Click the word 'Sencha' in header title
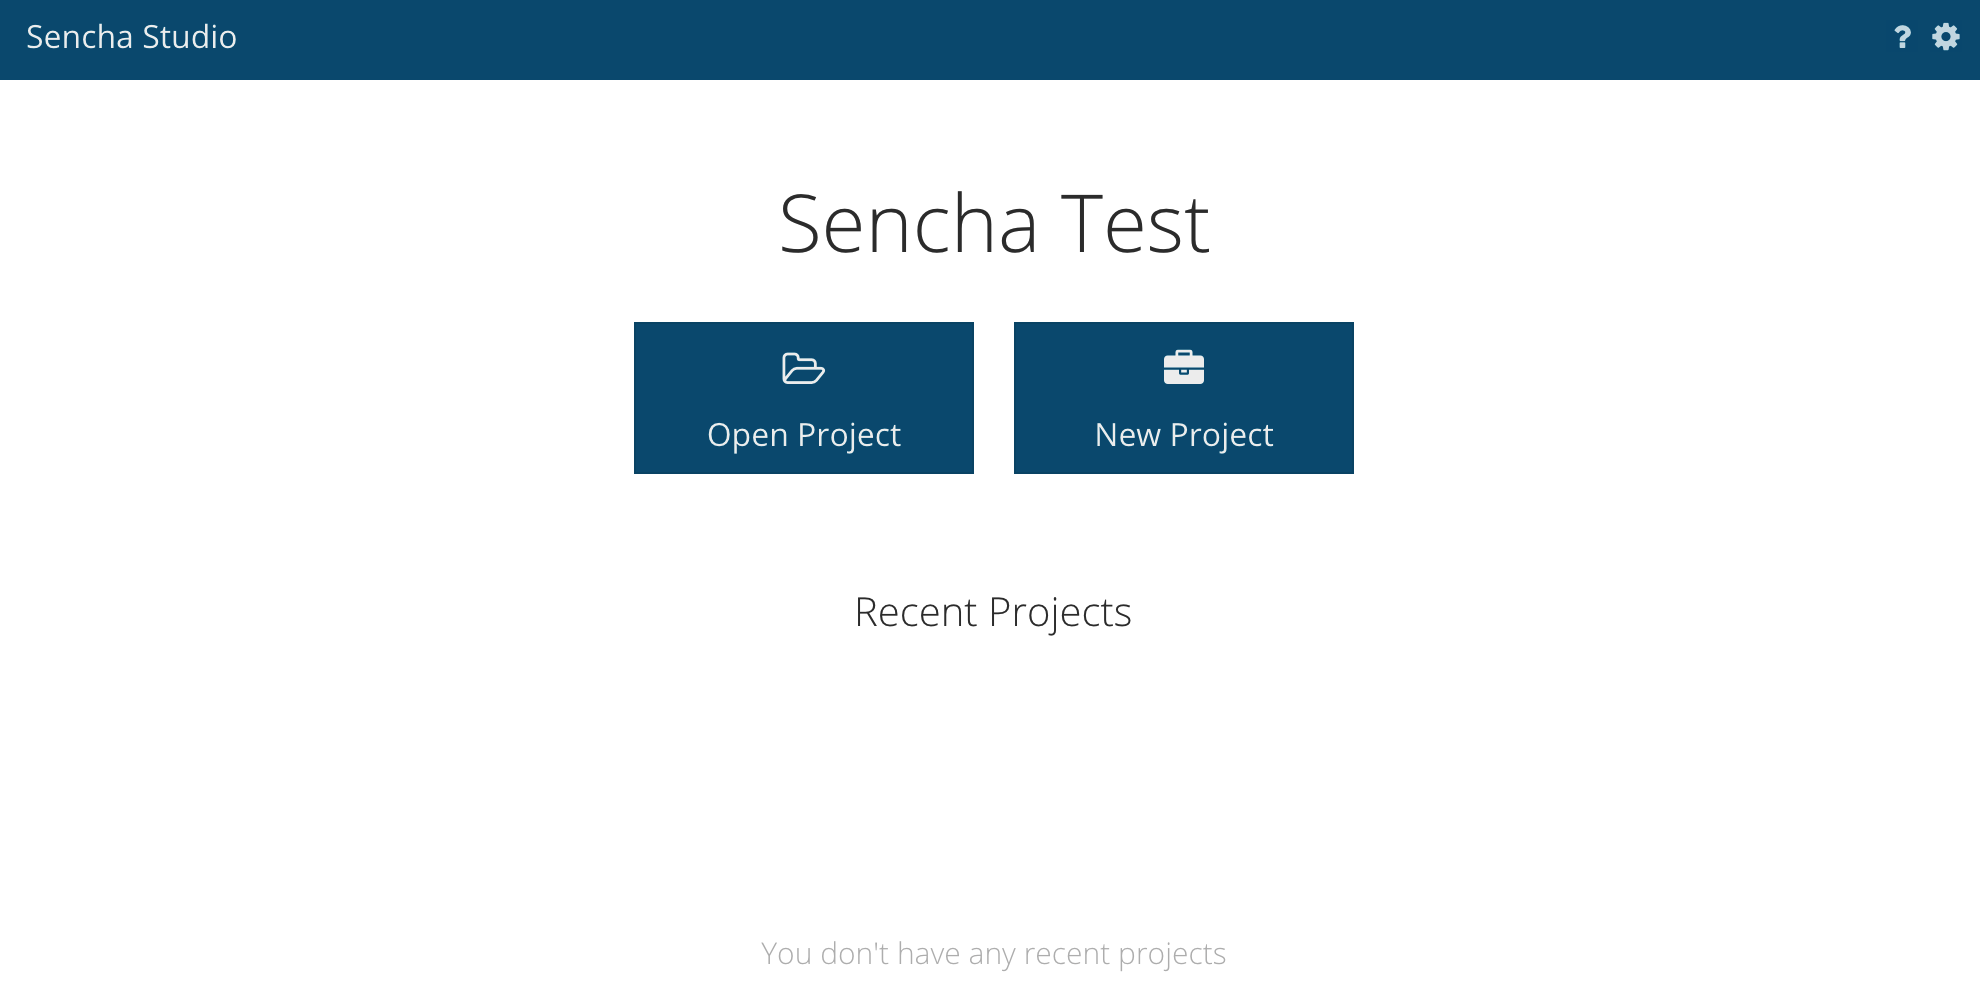 [79, 37]
